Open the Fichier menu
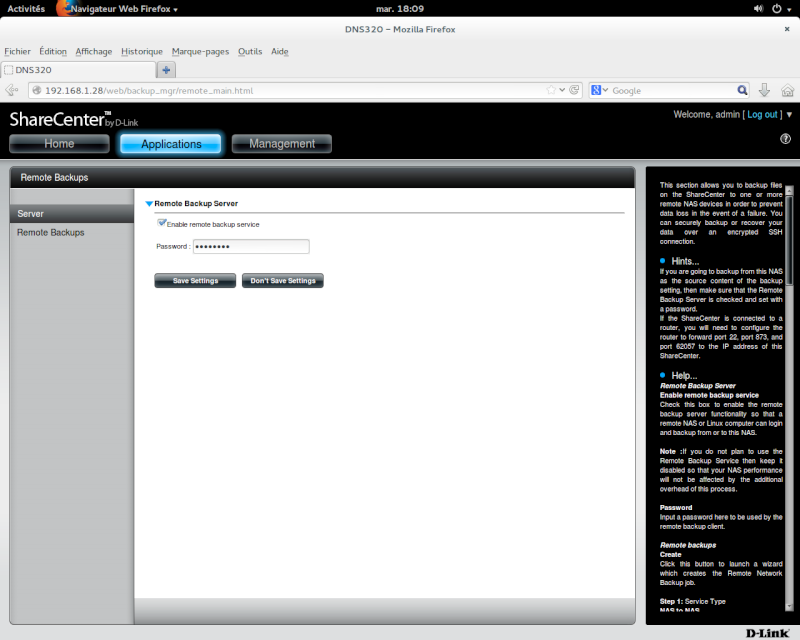This screenshot has height=640, width=800. coord(17,52)
